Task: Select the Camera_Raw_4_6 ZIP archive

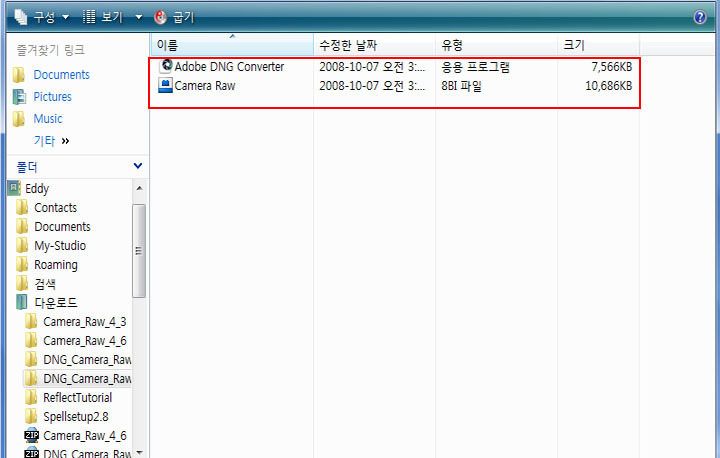Action: (x=84, y=435)
